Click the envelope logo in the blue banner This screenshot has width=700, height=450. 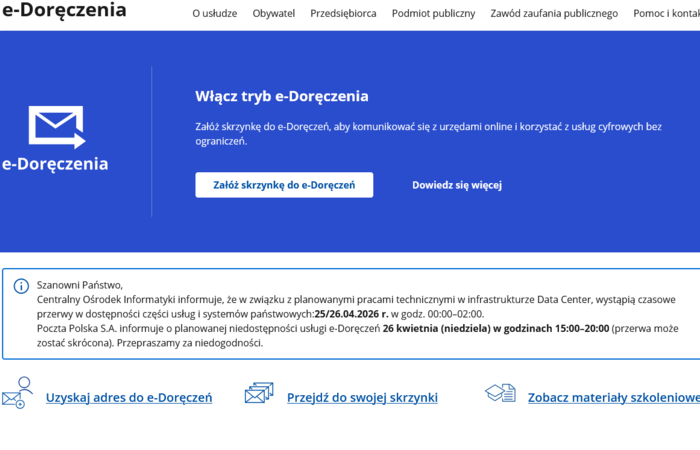pyautogui.click(x=57, y=126)
